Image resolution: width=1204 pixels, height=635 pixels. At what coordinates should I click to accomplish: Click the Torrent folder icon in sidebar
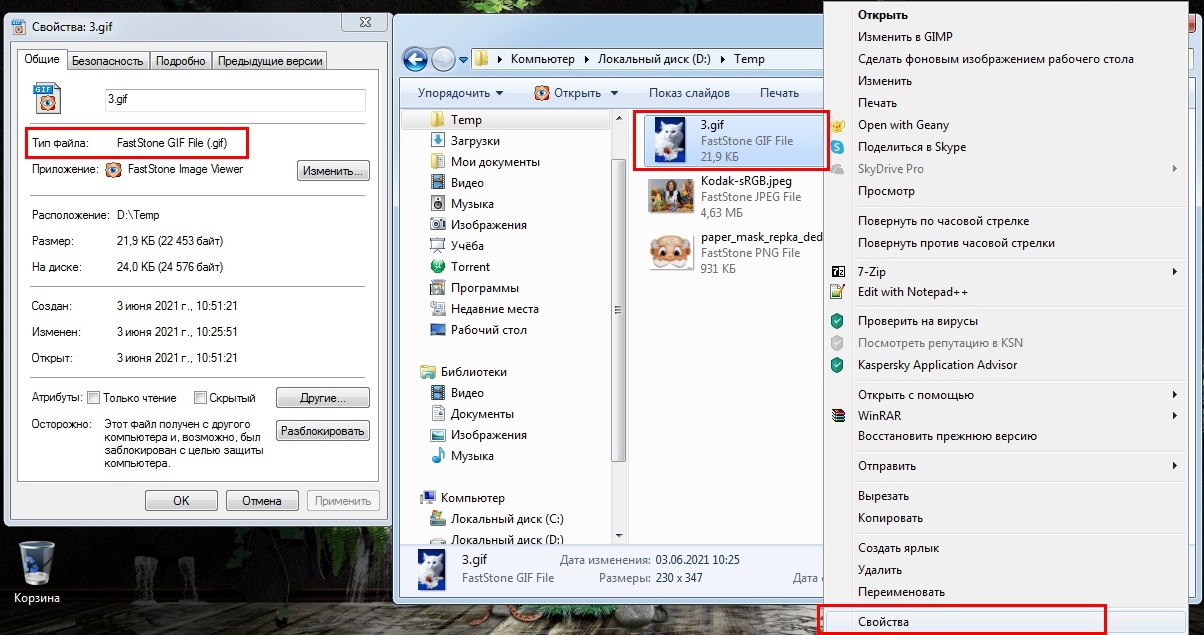click(x=437, y=267)
